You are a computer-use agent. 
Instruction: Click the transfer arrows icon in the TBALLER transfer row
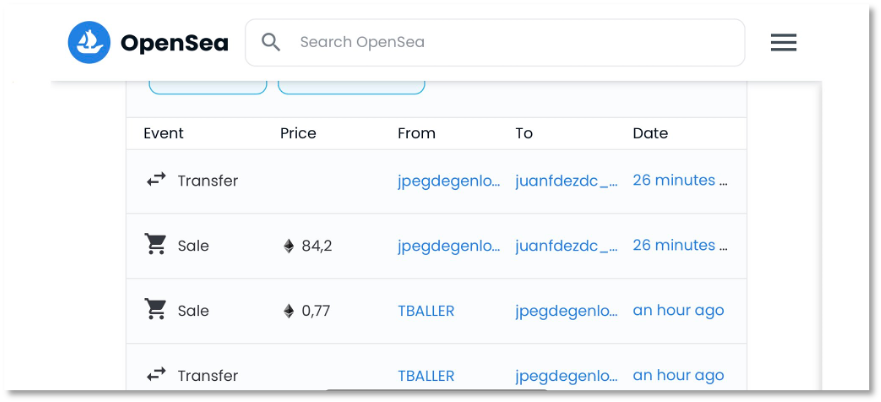156,374
